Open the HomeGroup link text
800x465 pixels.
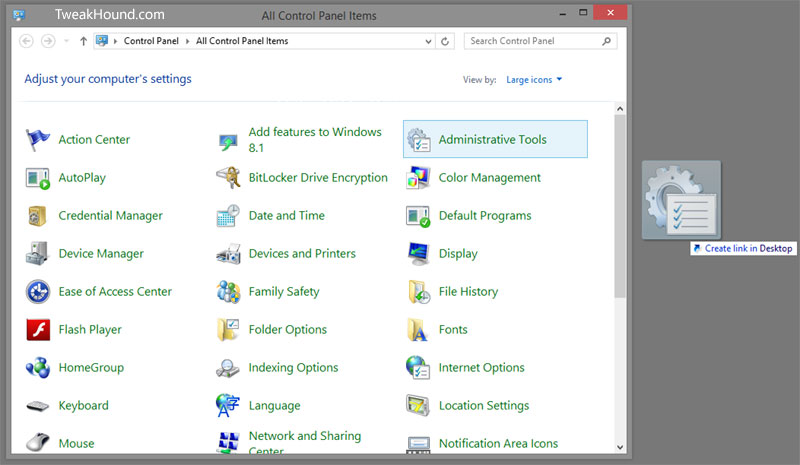pyautogui.click(x=91, y=368)
